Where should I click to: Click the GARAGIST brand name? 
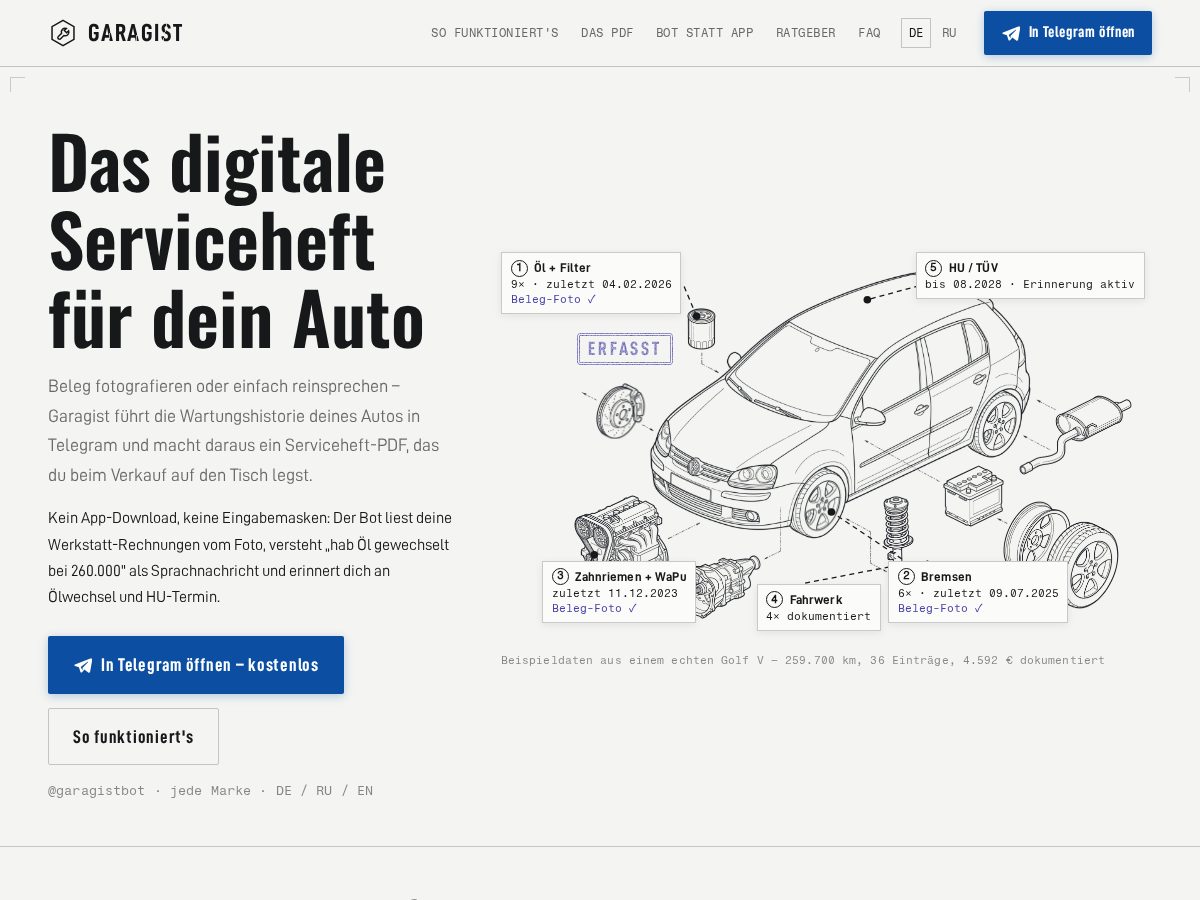135,33
